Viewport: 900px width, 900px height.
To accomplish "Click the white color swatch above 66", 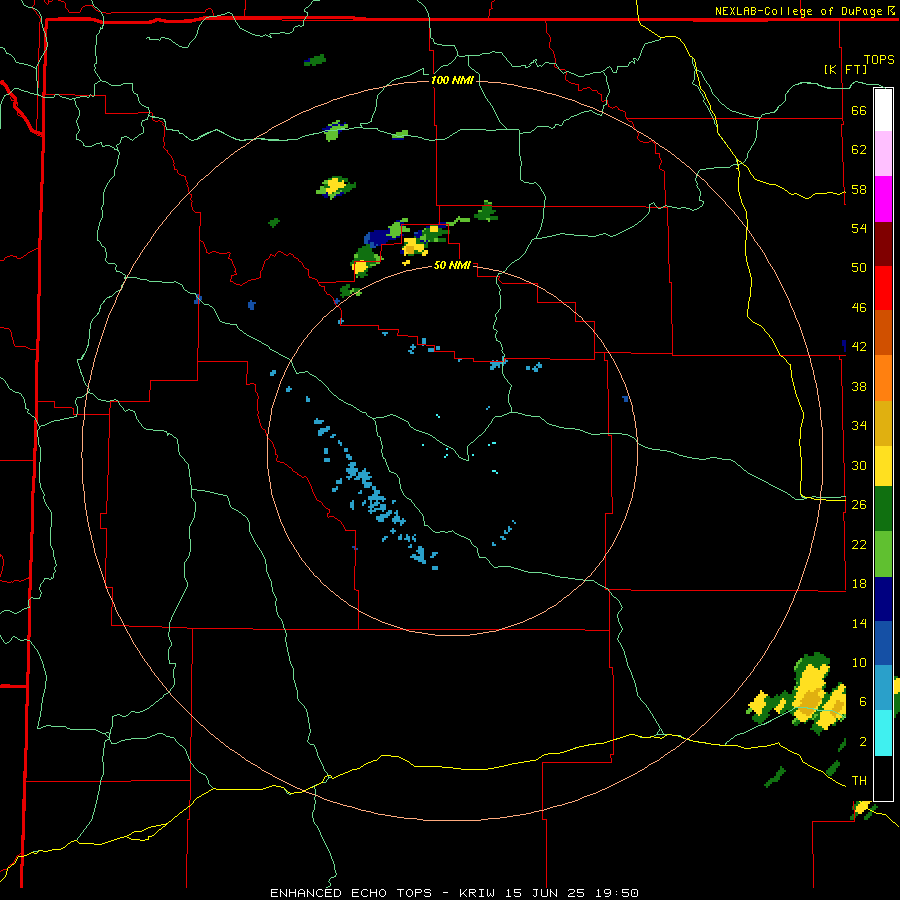I will click(x=883, y=110).
